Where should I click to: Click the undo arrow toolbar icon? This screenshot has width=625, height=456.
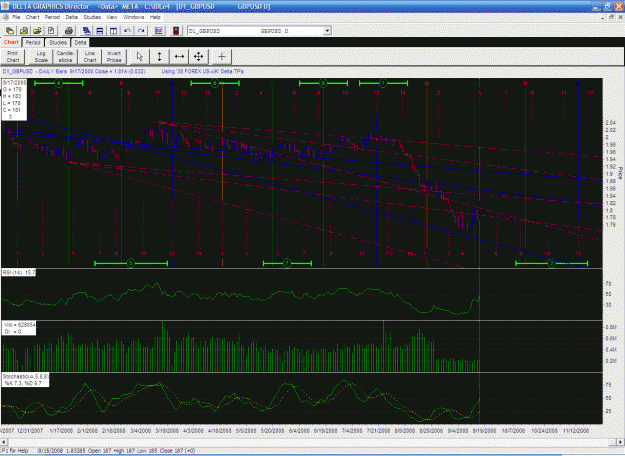click(x=128, y=31)
